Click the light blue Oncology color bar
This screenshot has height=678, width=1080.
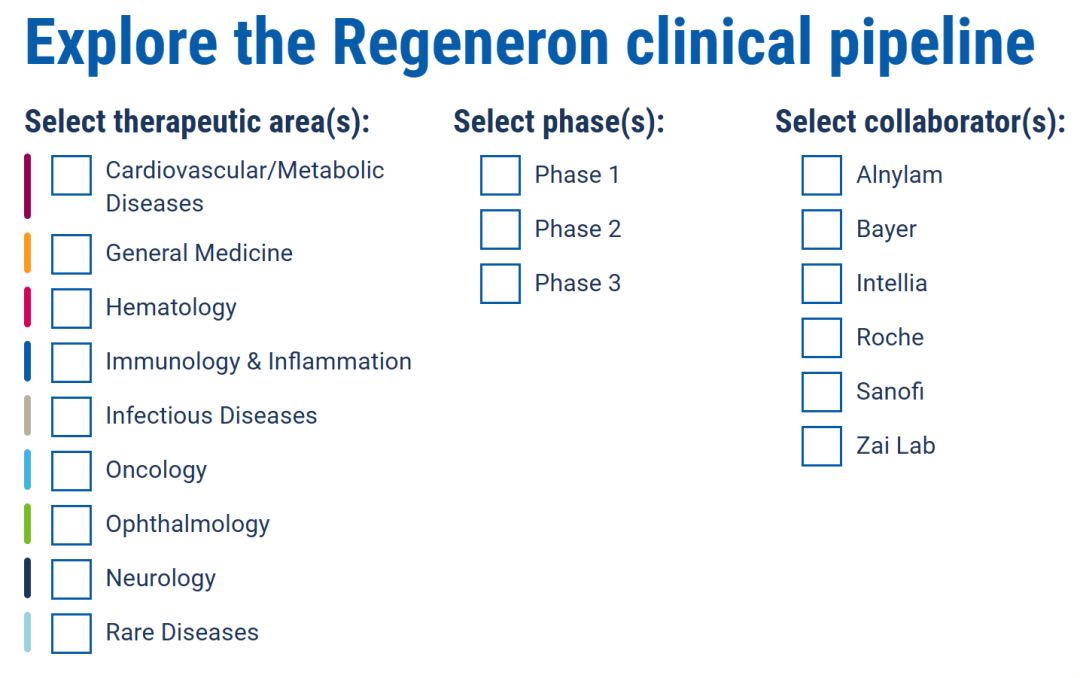coord(28,470)
